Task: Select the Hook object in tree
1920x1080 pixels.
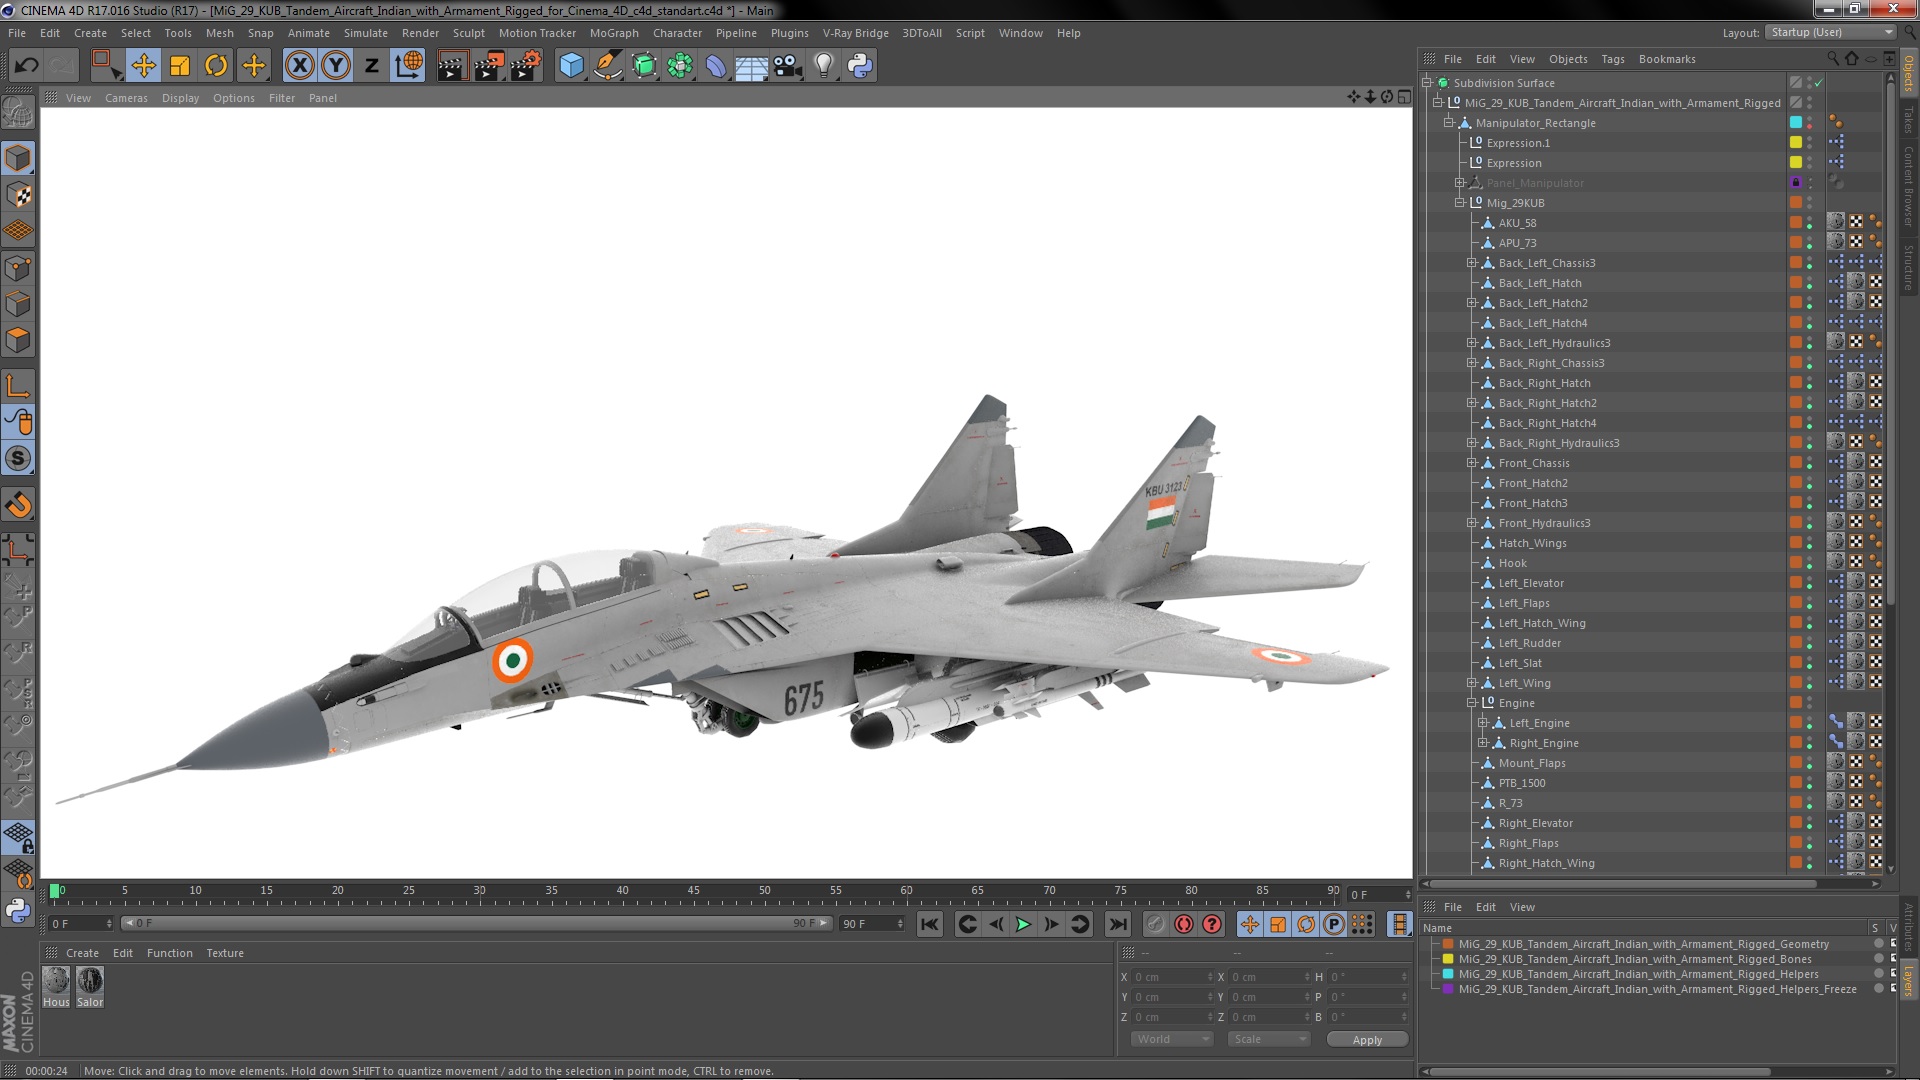Action: click(x=1512, y=563)
